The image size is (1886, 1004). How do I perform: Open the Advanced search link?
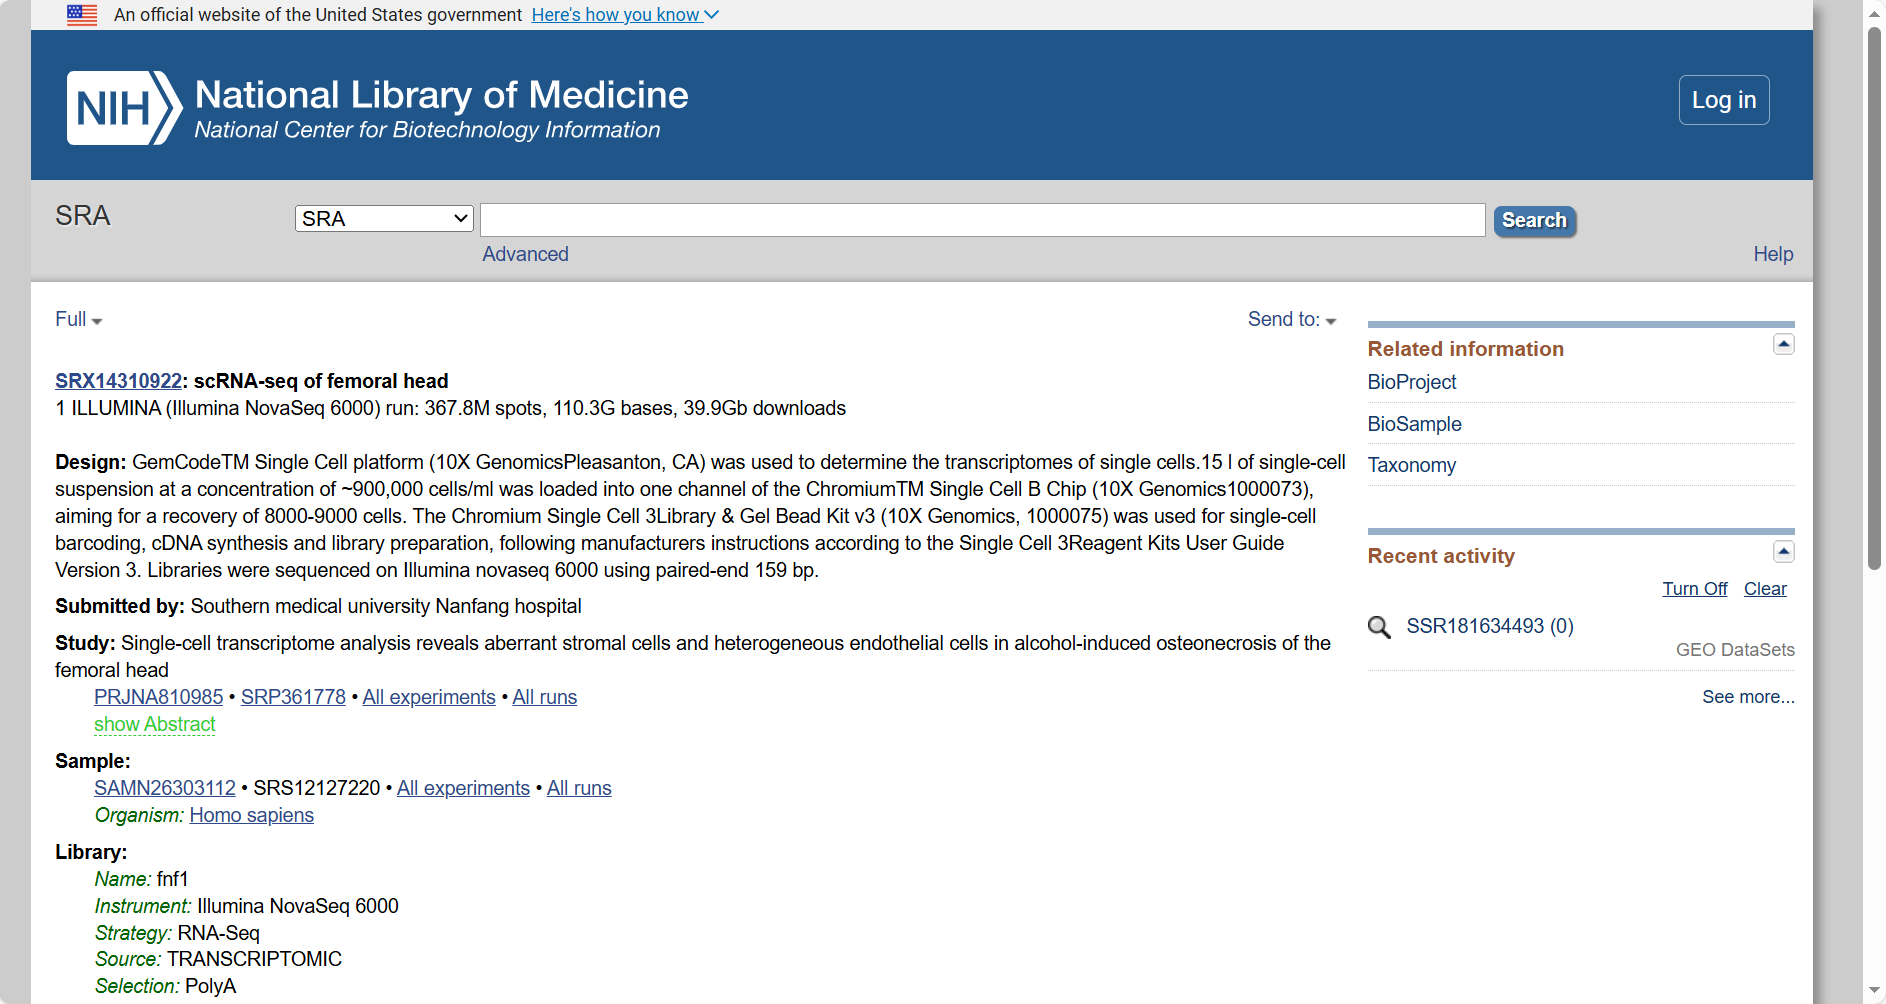(525, 254)
